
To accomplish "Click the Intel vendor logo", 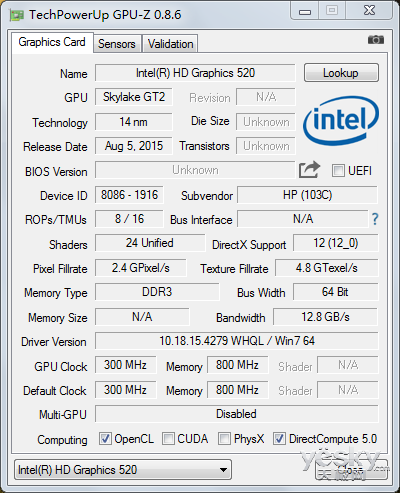I will (x=341, y=120).
